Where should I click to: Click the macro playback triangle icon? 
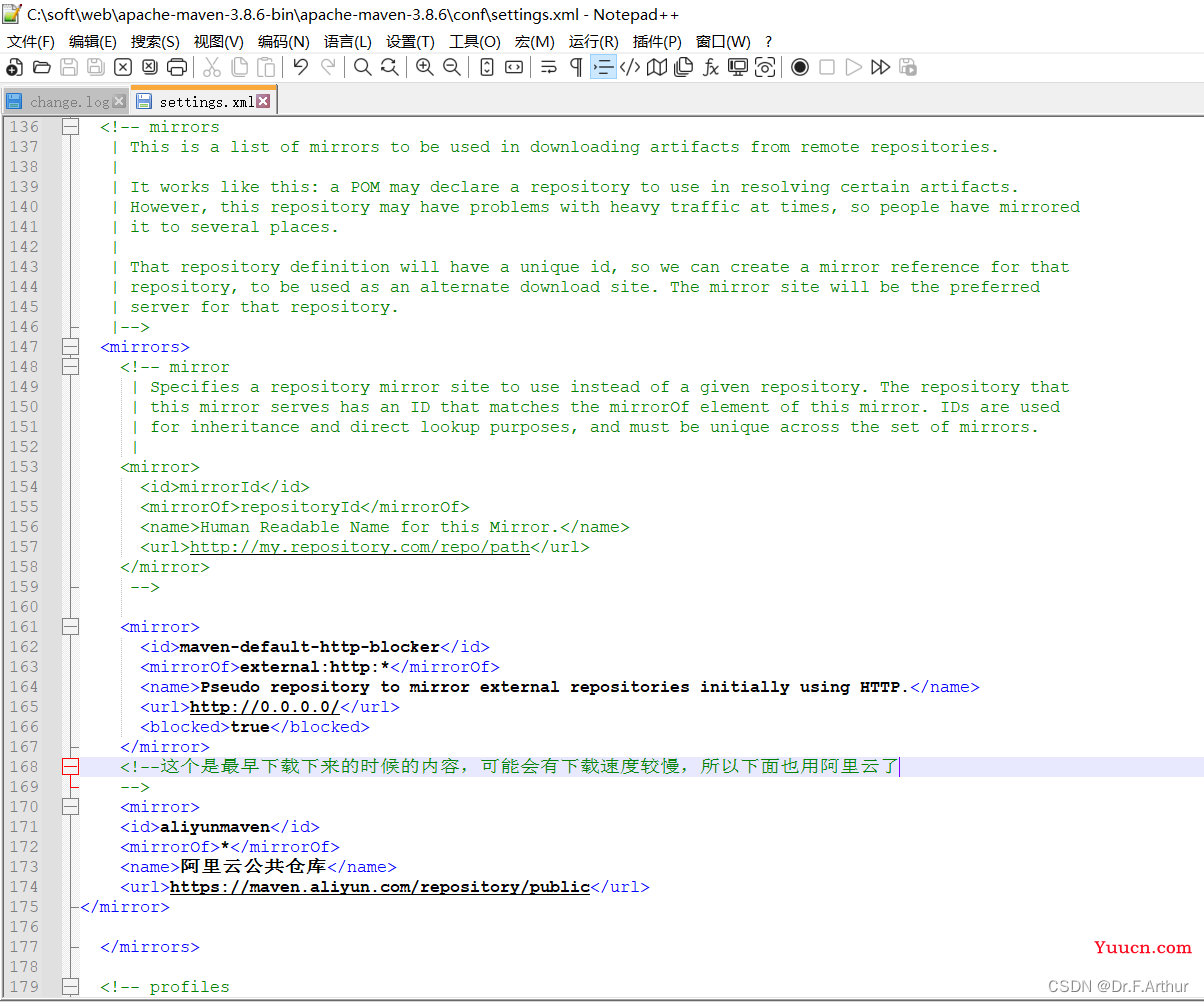click(x=853, y=67)
